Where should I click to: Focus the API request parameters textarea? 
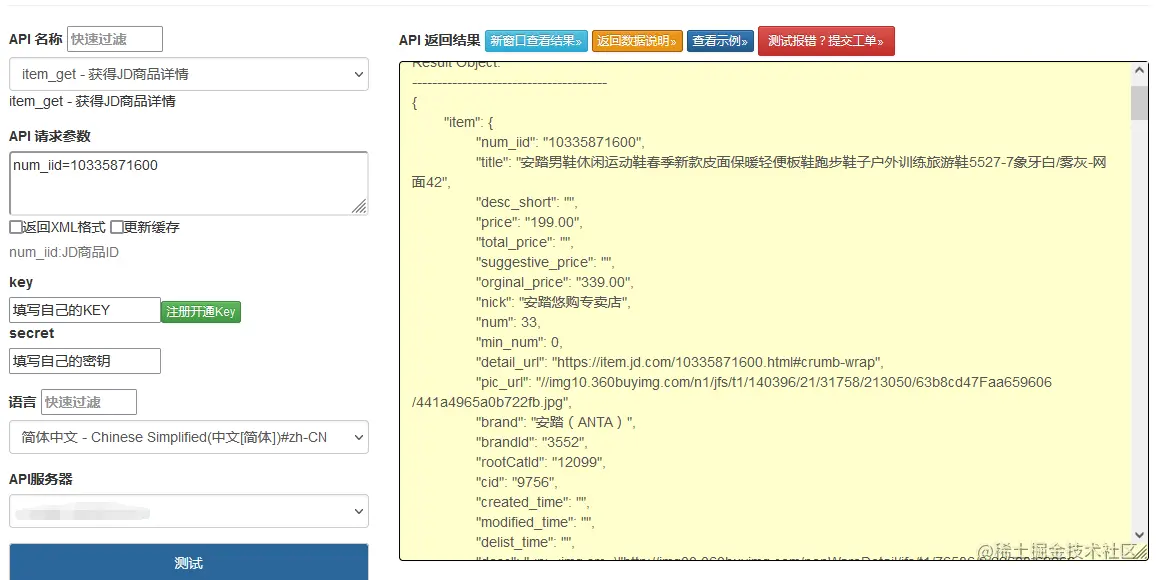pyautogui.click(x=189, y=184)
